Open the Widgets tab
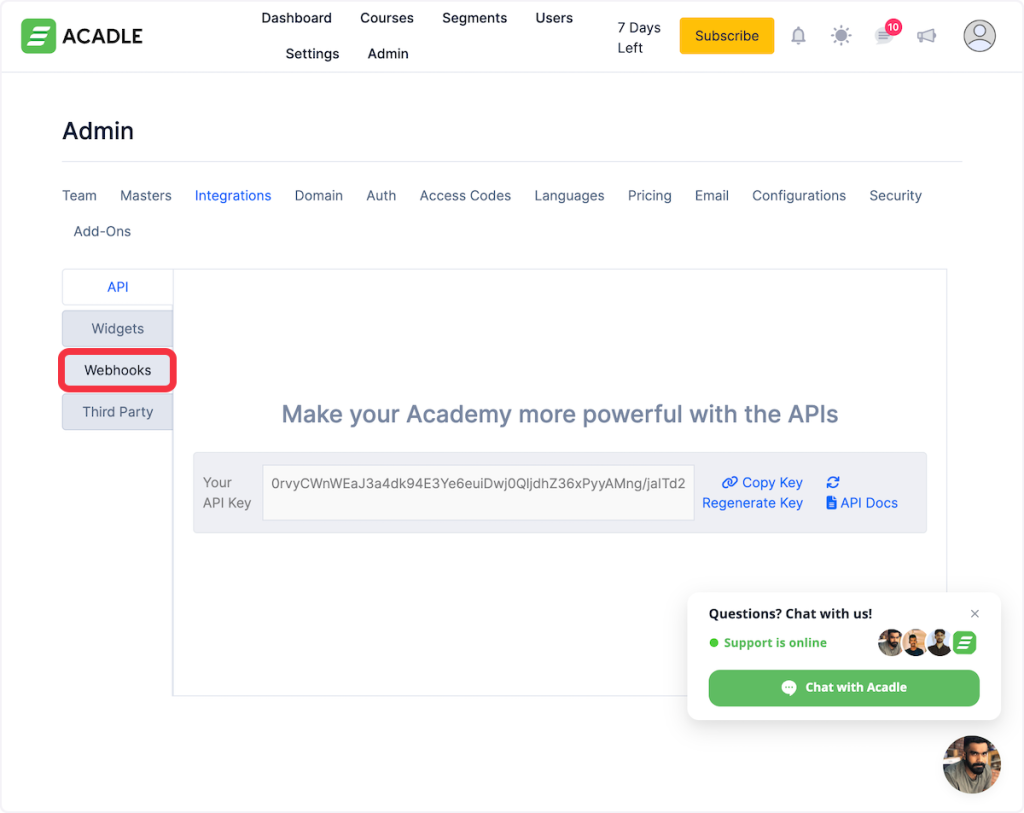 (x=118, y=329)
